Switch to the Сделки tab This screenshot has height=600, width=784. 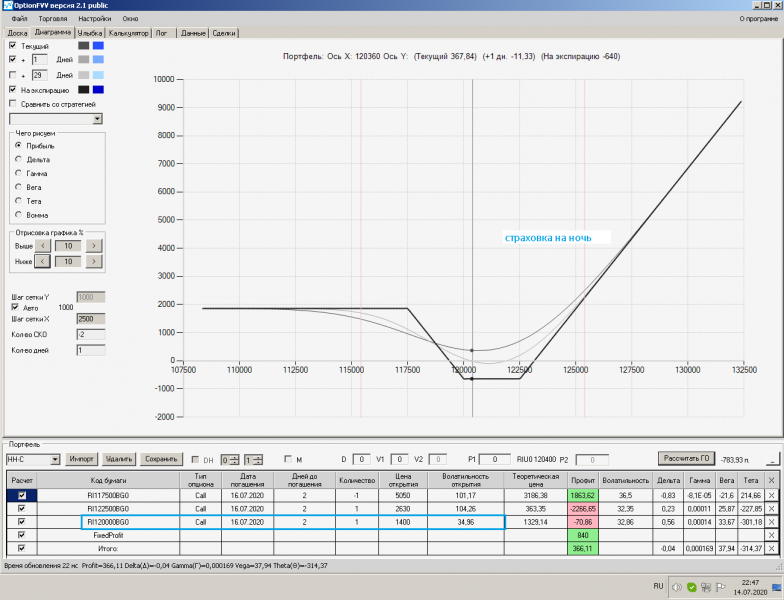coord(224,33)
